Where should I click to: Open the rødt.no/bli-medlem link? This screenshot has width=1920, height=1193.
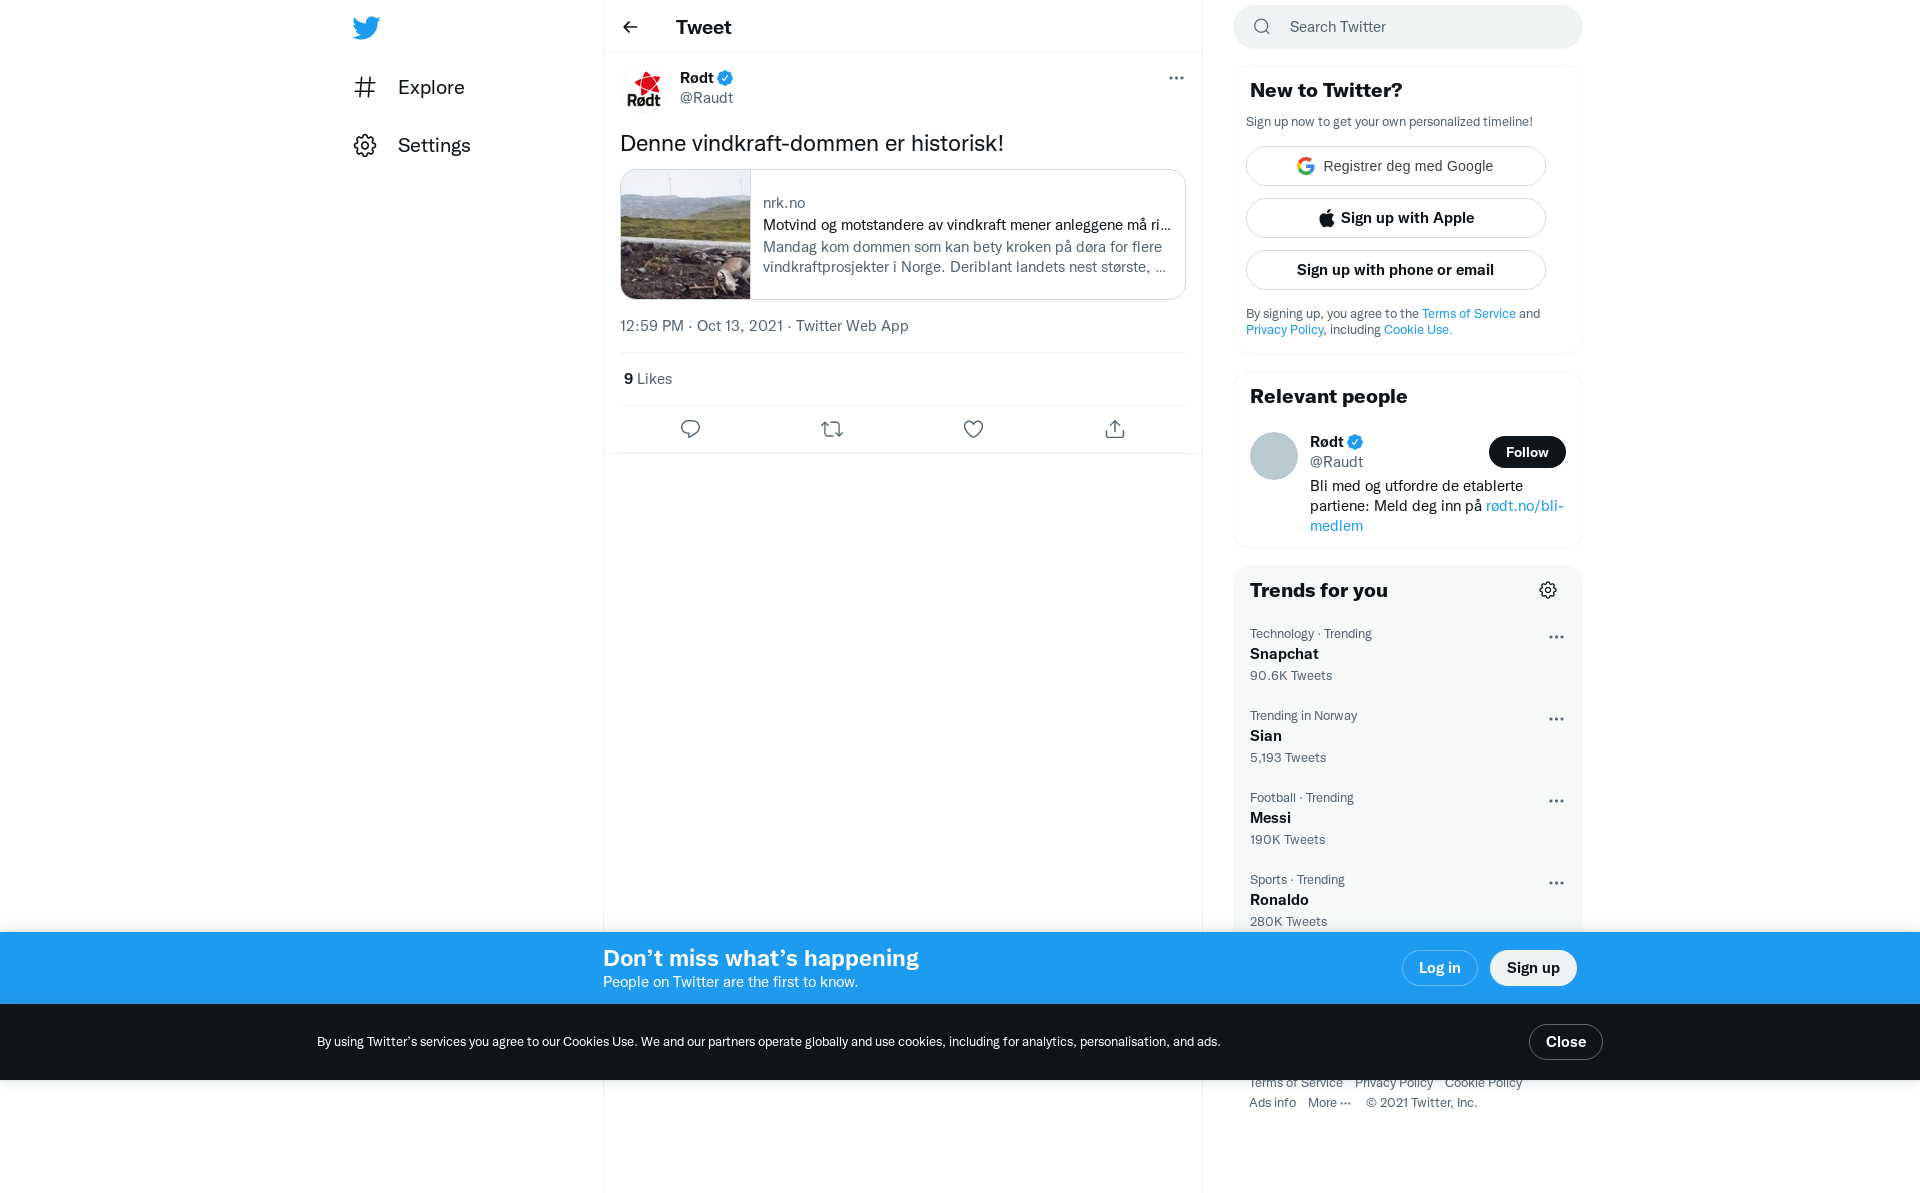click(1437, 516)
